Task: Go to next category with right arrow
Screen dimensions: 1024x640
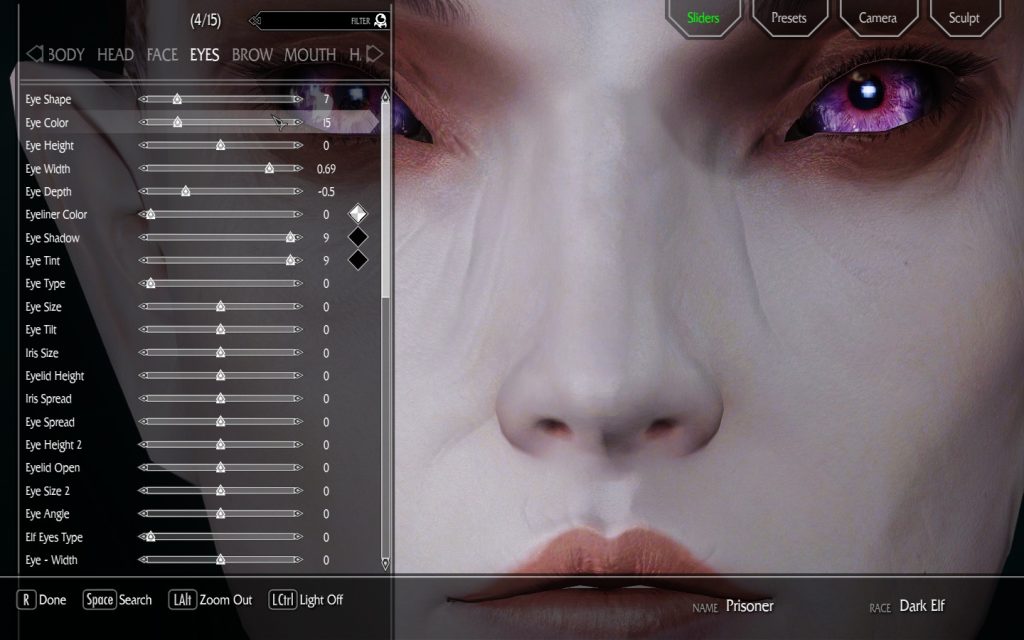Action: (x=375, y=54)
